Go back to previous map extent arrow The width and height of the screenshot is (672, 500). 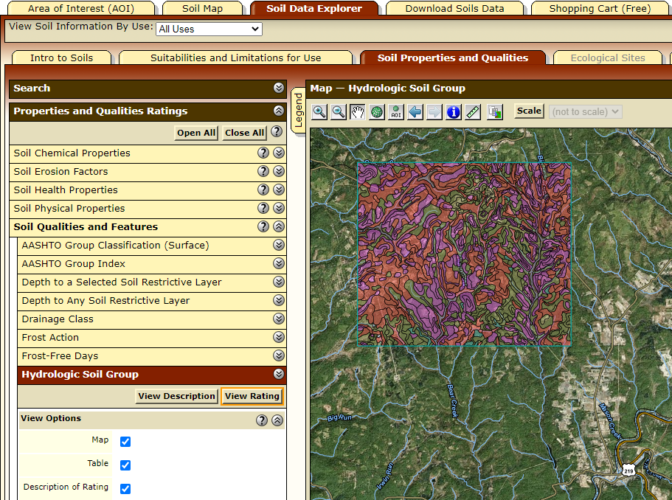(415, 112)
